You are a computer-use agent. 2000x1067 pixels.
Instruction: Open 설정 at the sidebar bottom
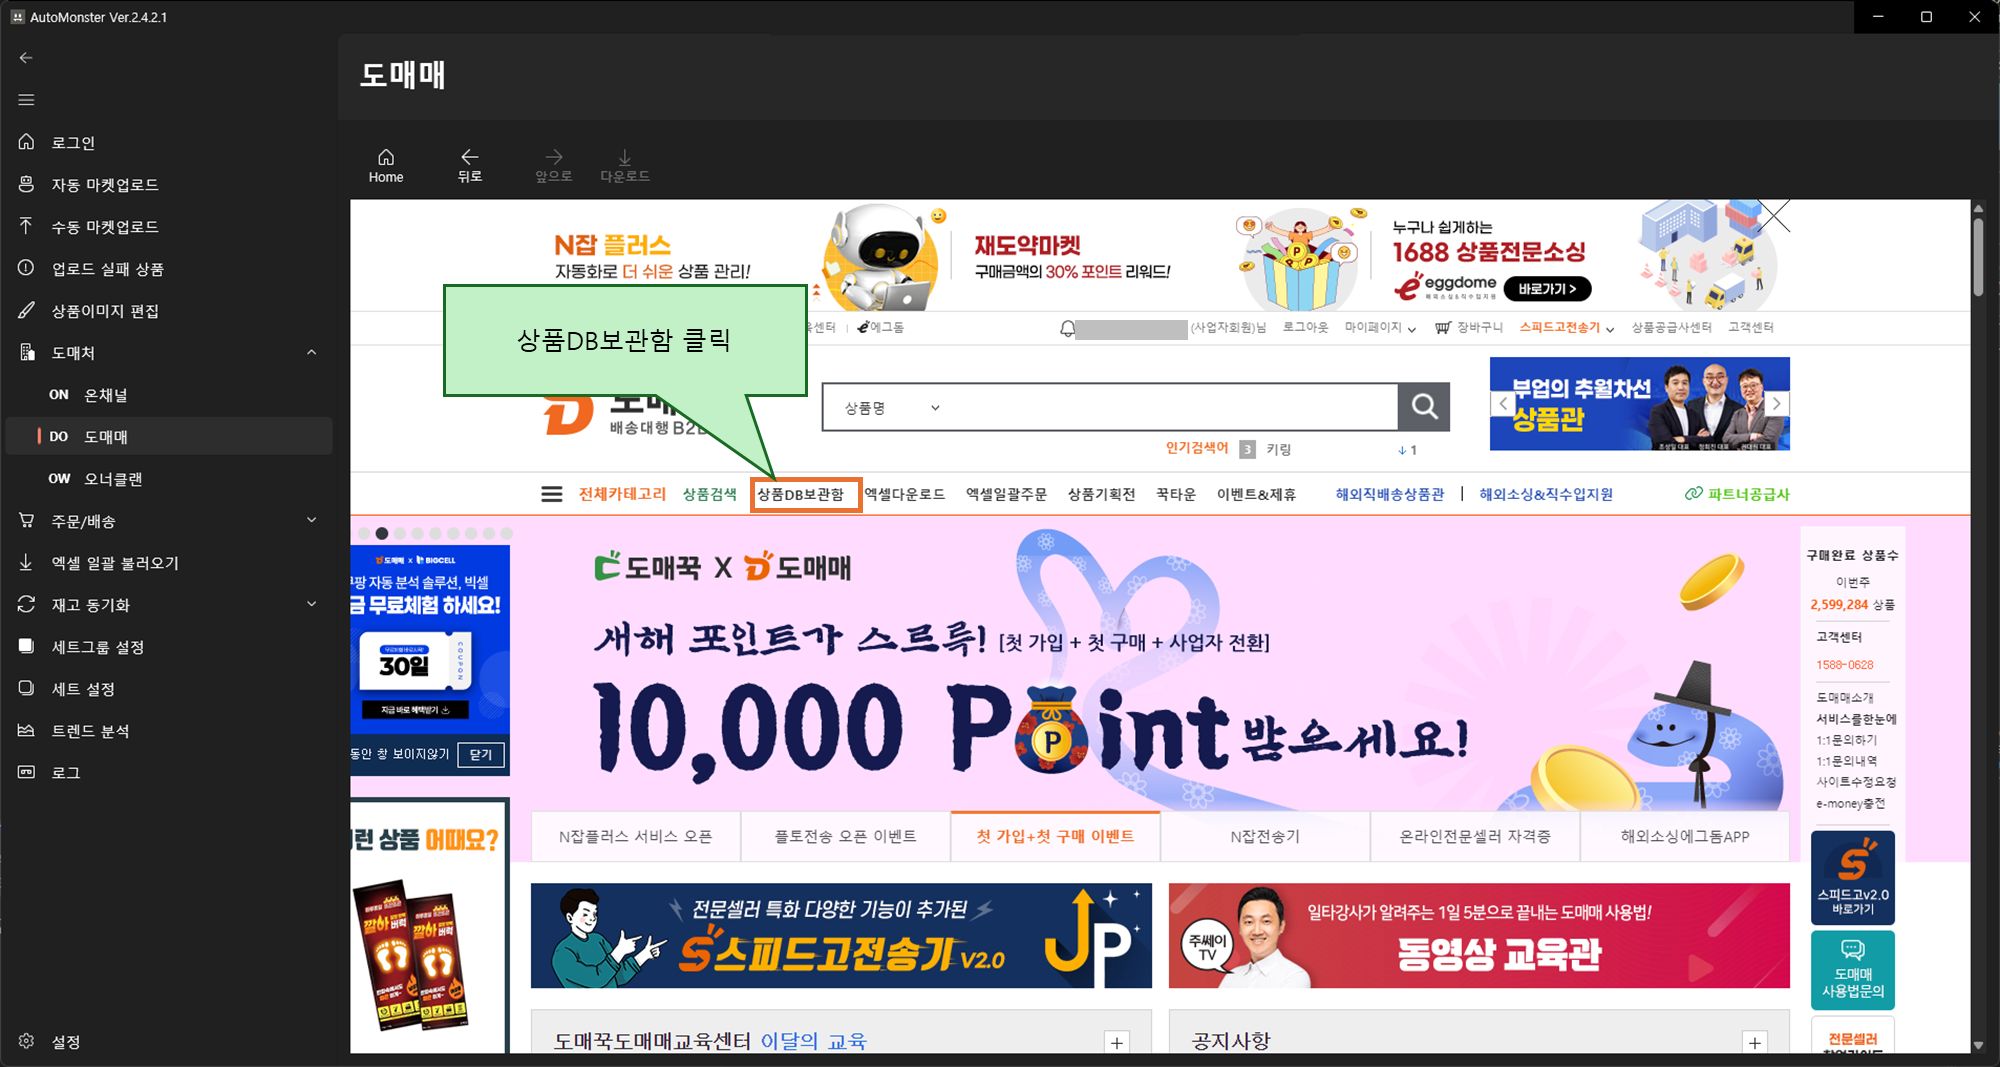[168, 1042]
